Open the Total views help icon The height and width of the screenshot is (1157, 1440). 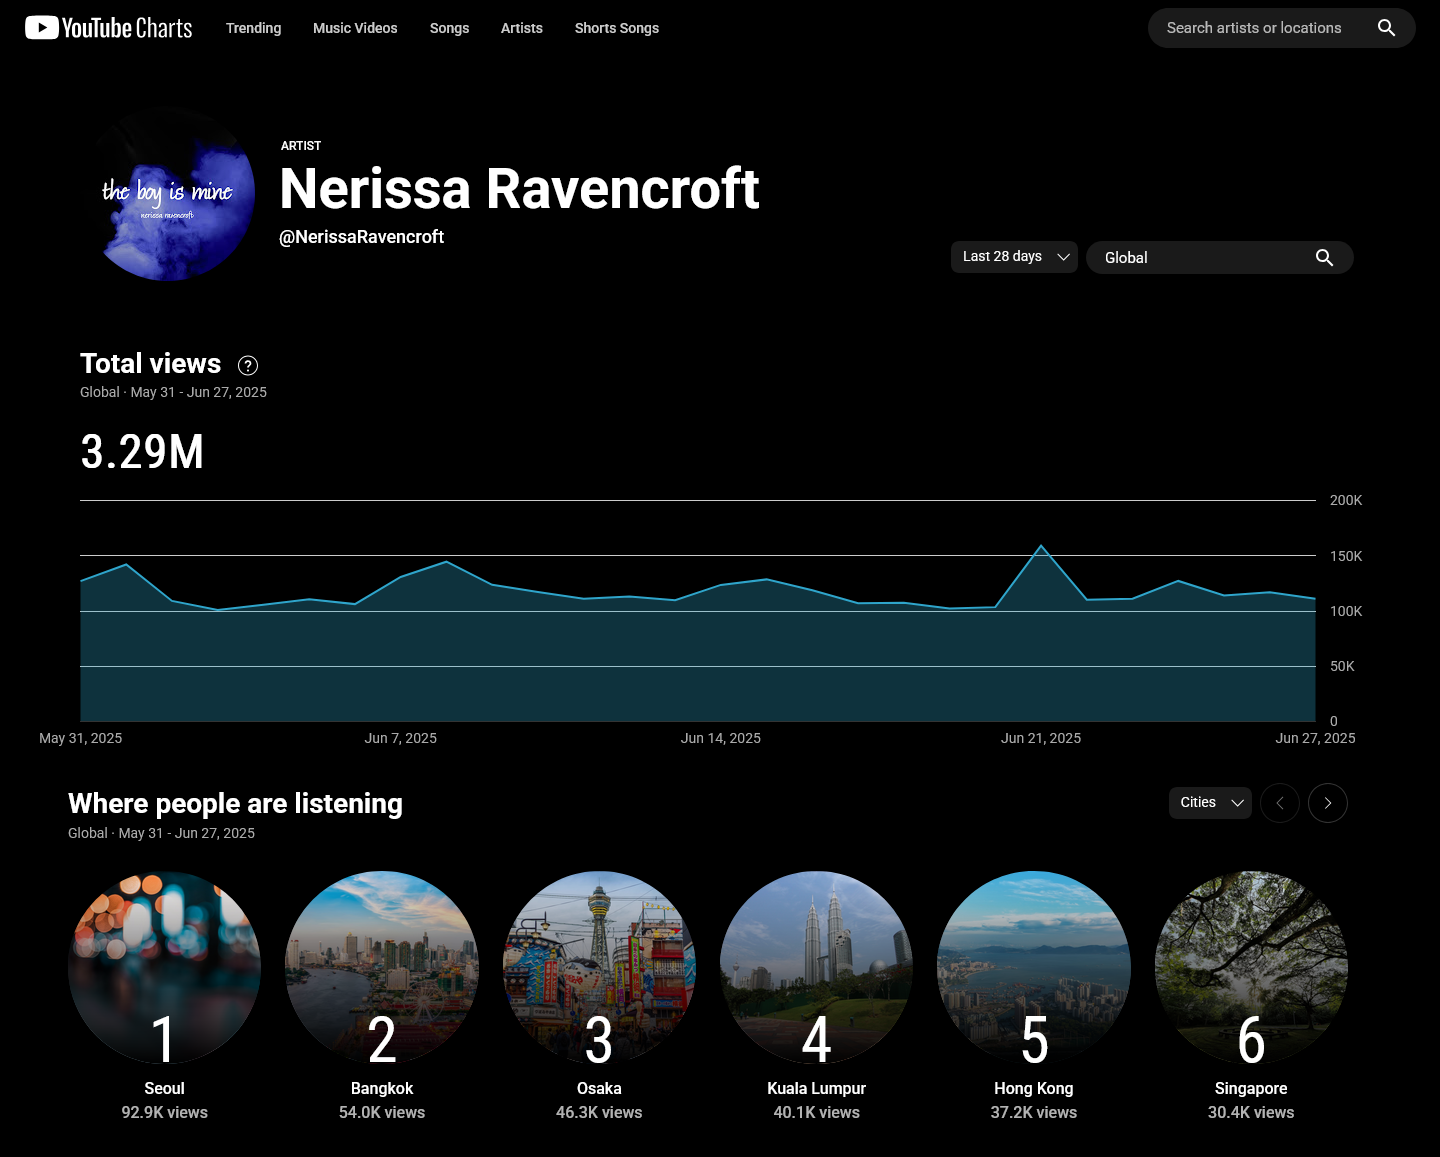248,365
